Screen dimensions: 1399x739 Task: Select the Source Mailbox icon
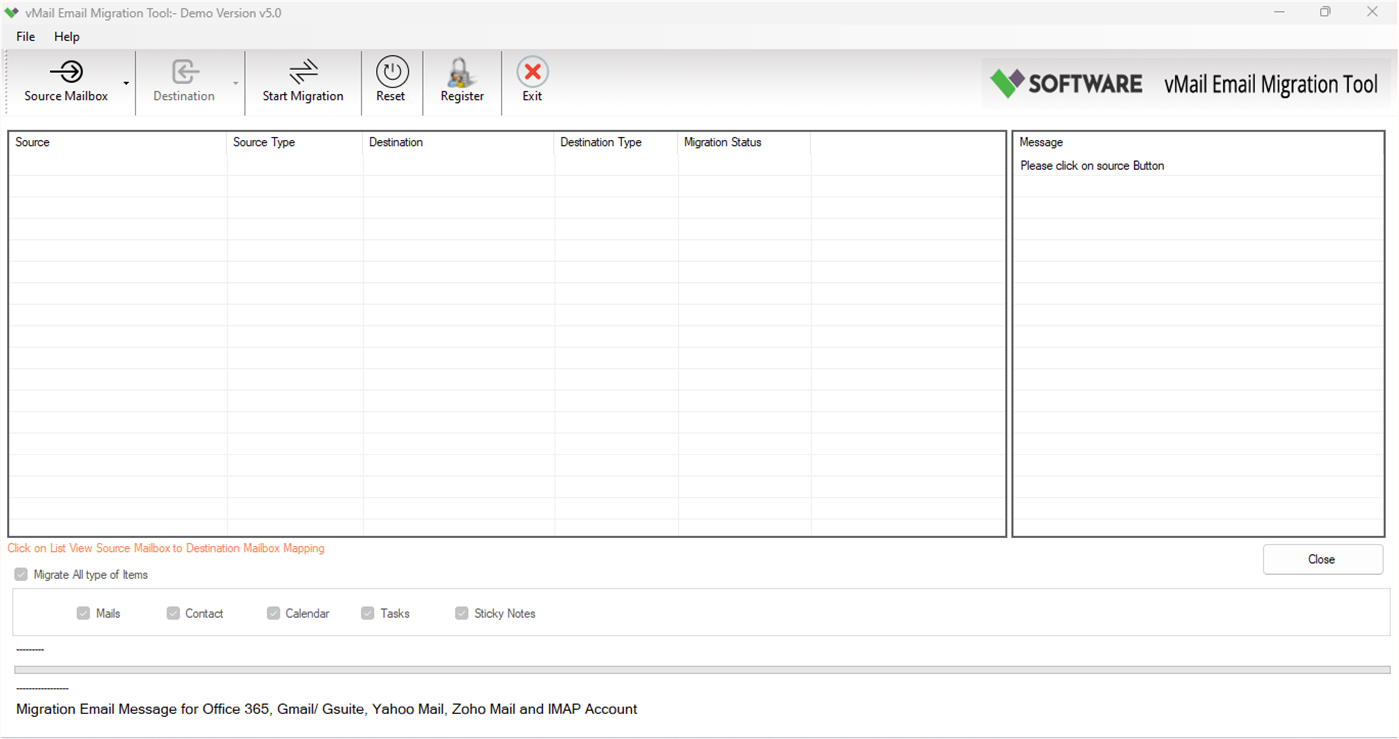click(x=66, y=80)
